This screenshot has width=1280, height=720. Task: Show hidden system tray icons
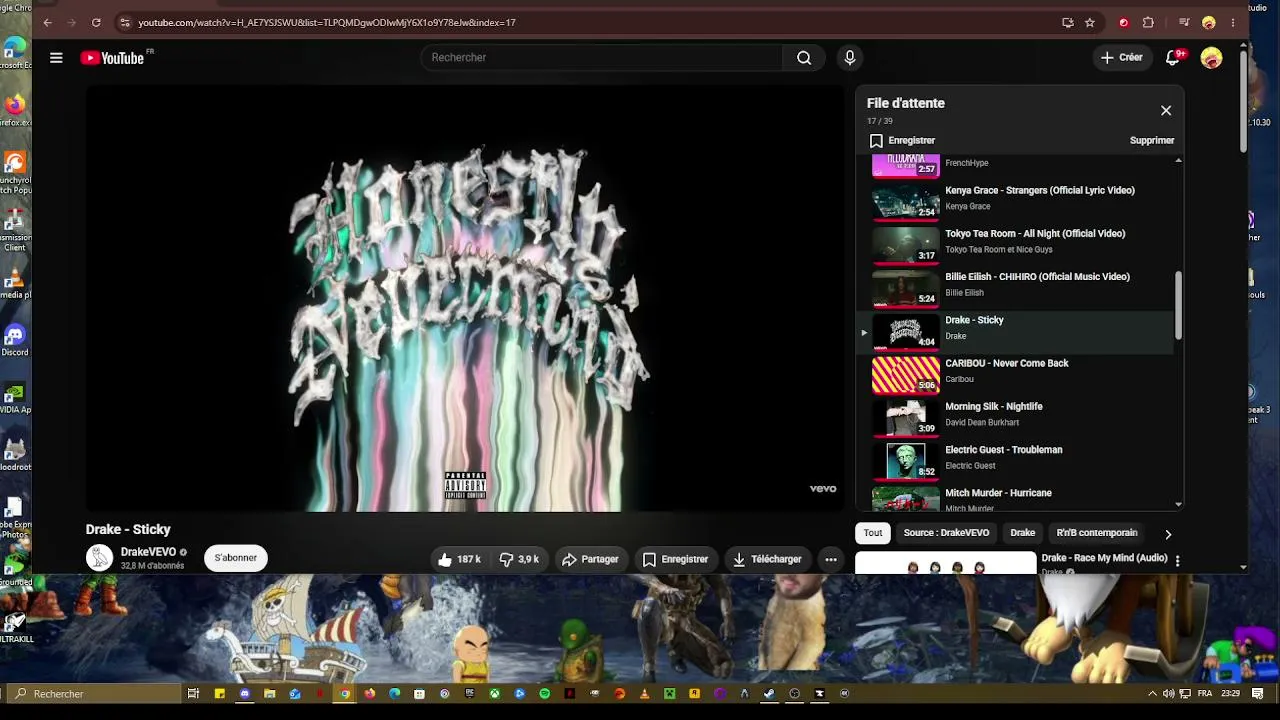tap(1152, 693)
